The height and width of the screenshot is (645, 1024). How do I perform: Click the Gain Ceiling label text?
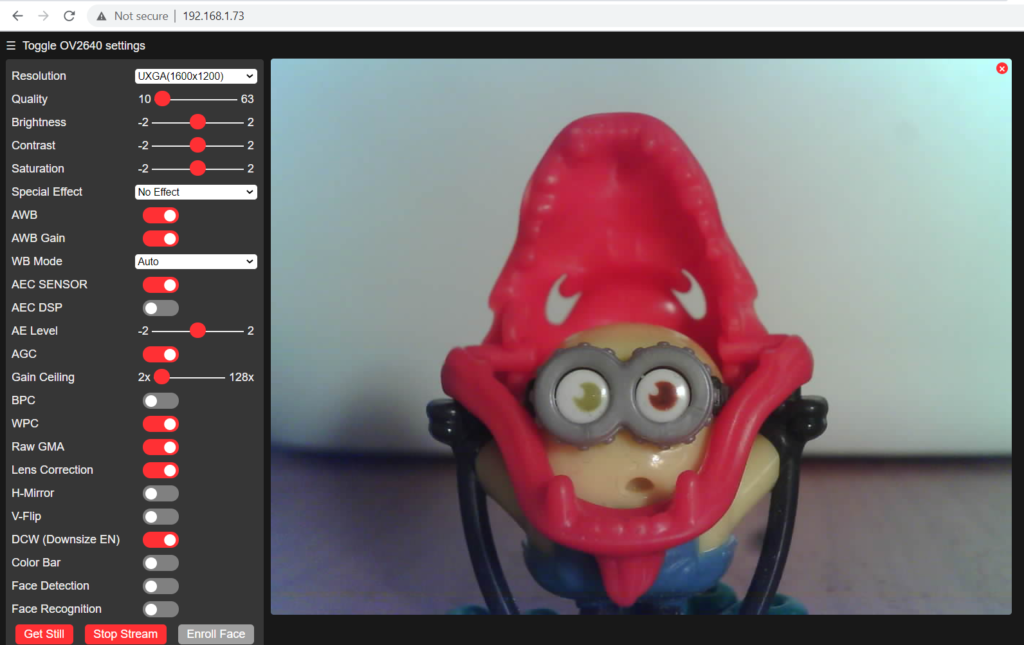tap(43, 377)
